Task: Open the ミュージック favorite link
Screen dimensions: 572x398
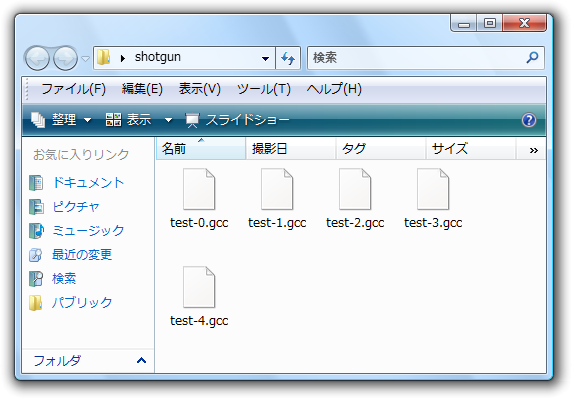Action: click(x=88, y=231)
